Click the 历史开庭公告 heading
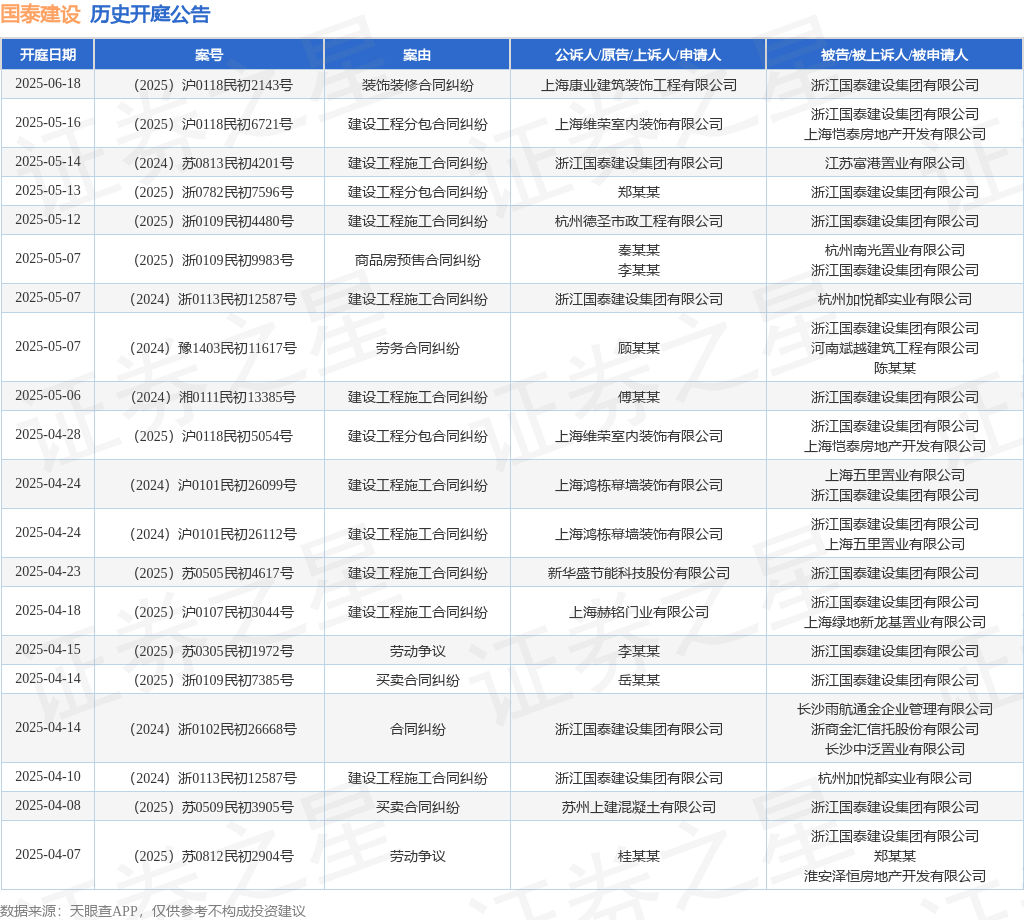 click(150, 14)
